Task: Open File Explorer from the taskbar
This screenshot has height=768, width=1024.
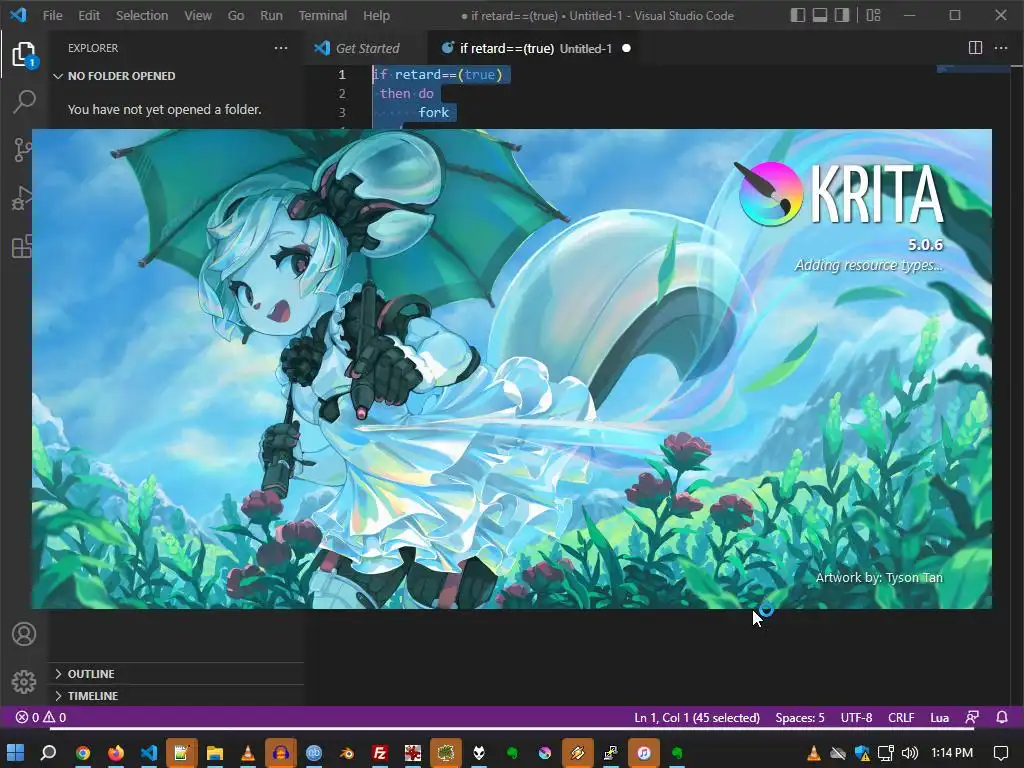Action: tap(215, 753)
